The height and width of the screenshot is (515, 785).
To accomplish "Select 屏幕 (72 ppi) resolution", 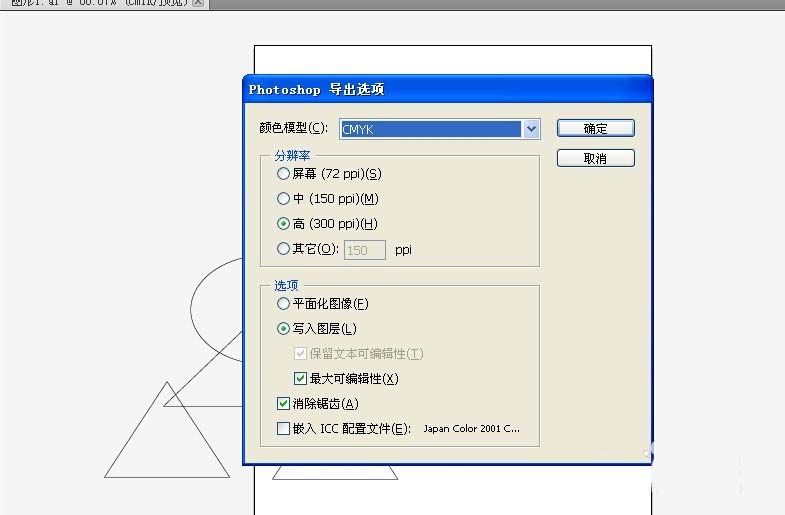I will click(x=283, y=174).
